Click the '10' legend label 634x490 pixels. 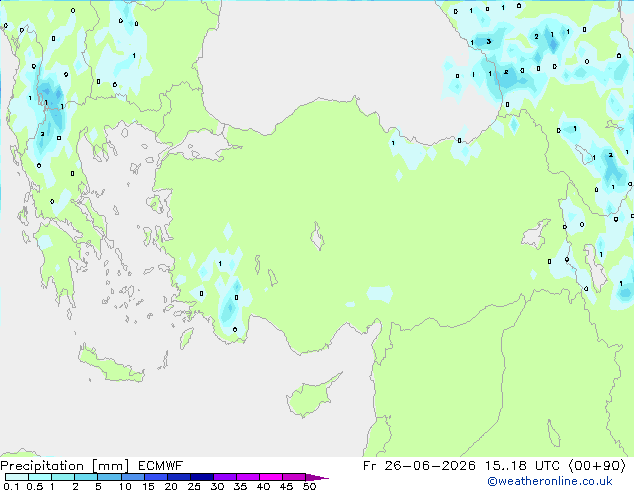[125, 486]
